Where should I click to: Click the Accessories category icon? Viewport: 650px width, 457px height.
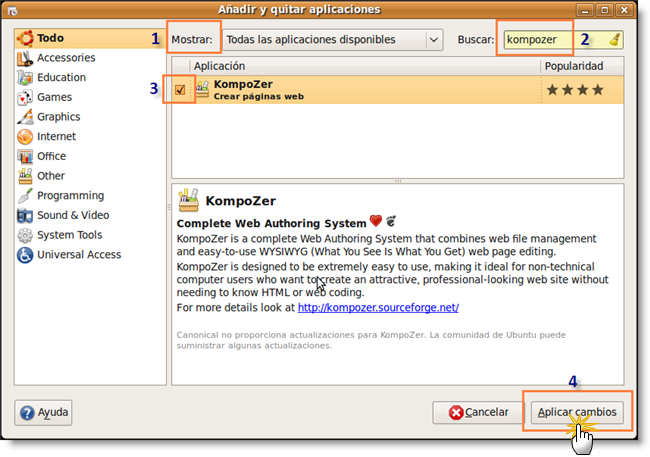point(25,58)
